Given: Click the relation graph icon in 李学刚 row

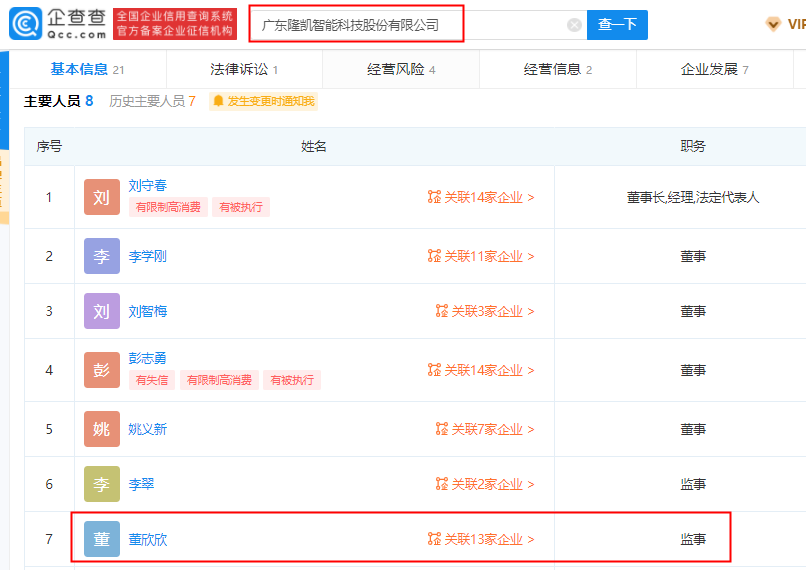Looking at the screenshot, I should point(434,256).
